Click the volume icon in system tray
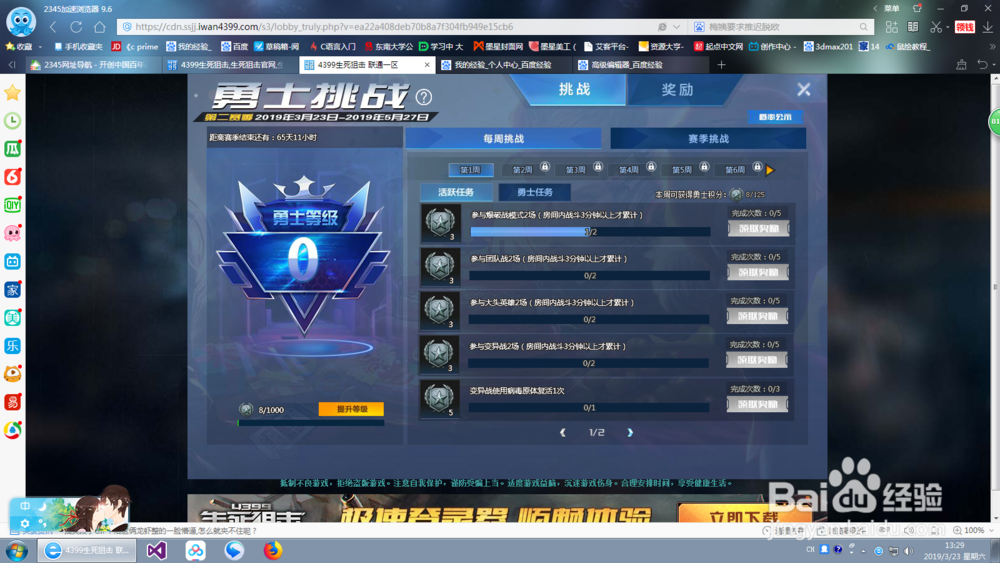This screenshot has height=563, width=1000. point(909,550)
